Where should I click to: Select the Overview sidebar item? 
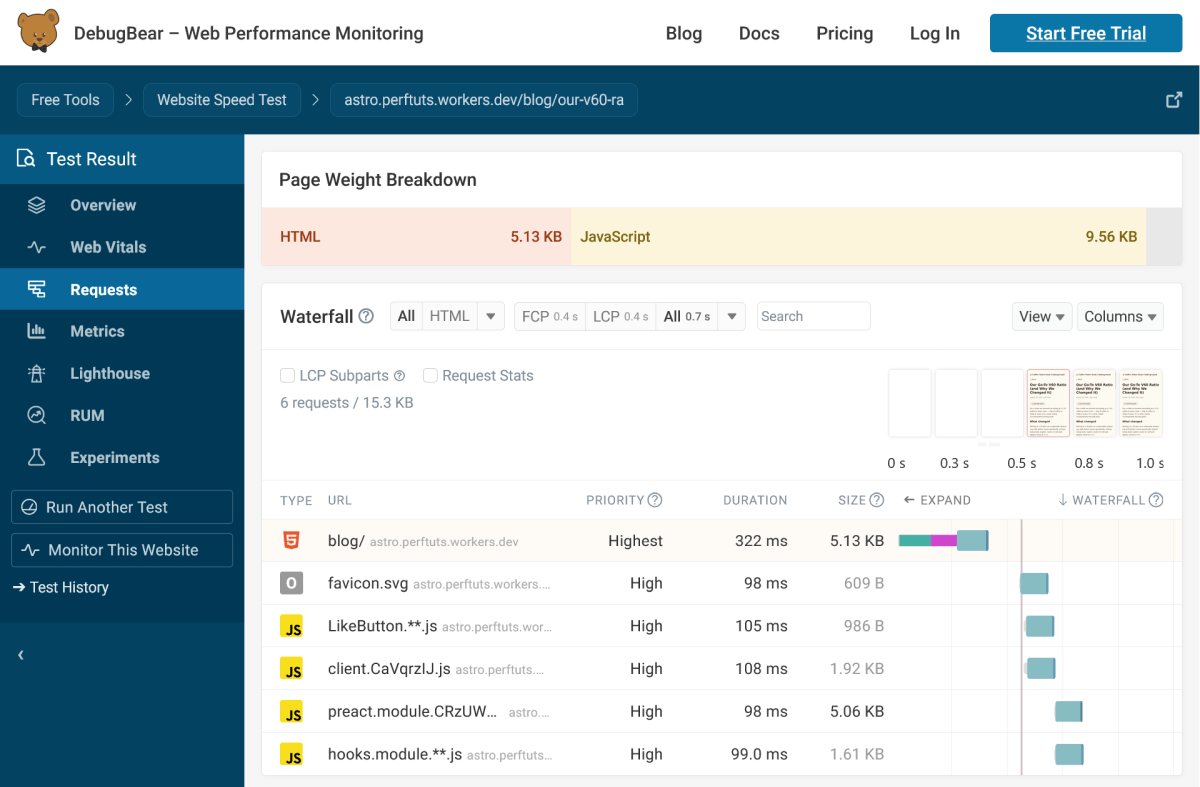coord(122,205)
